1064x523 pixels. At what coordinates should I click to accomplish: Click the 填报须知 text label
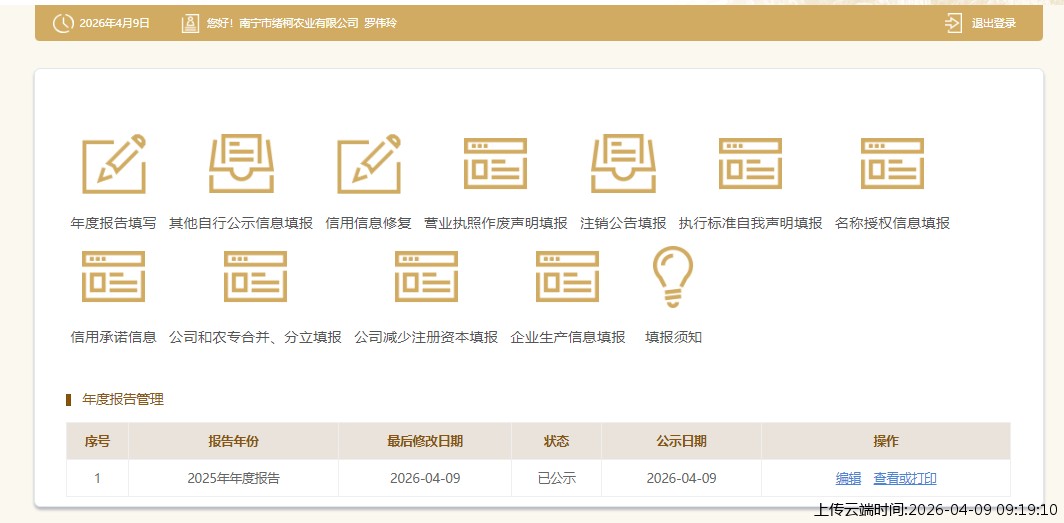point(673,337)
